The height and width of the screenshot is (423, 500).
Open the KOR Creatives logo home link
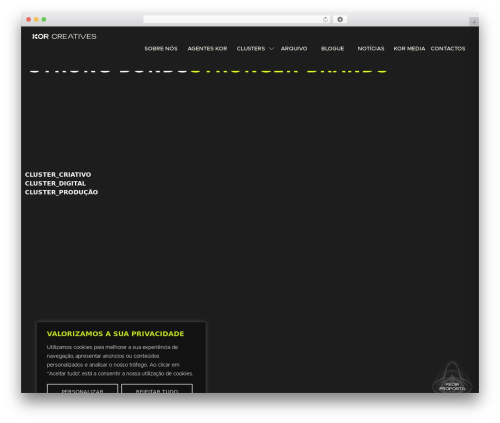tap(64, 36)
